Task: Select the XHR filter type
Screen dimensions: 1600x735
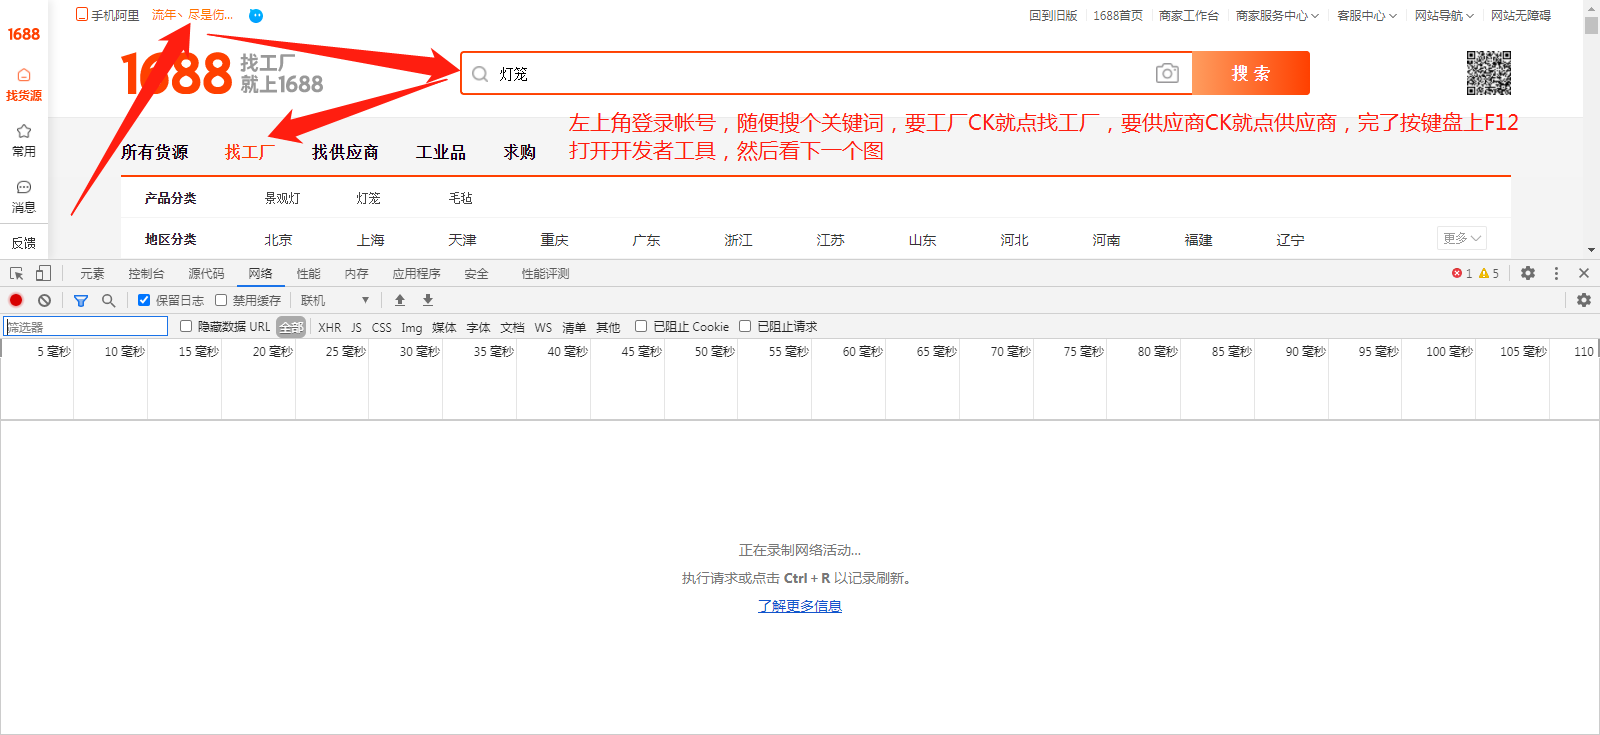Action: click(330, 327)
